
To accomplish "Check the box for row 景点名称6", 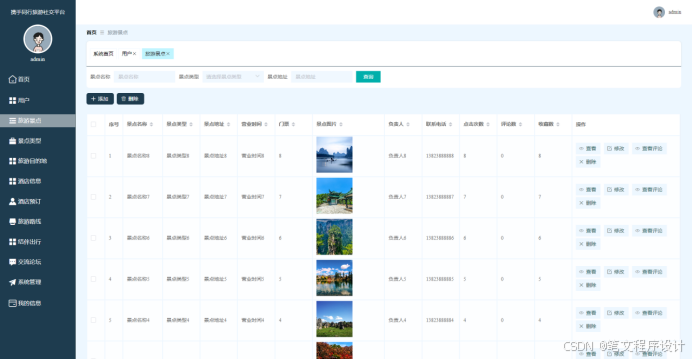I will 93,238.
